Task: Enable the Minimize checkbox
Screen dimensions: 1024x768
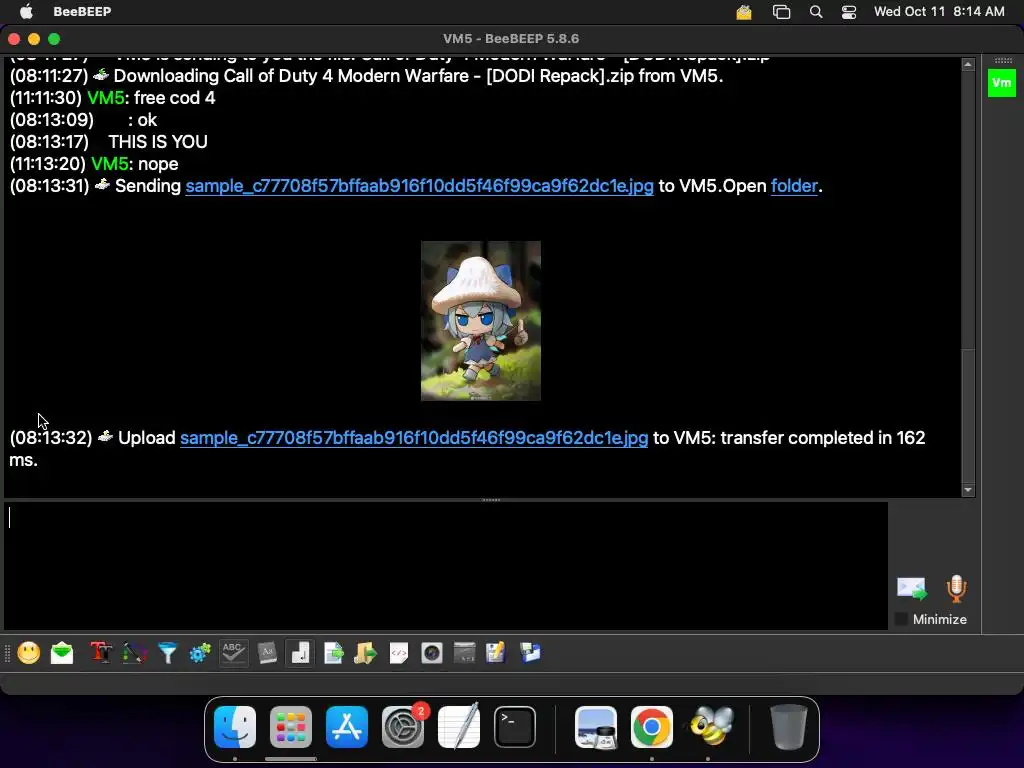Action: 901,619
